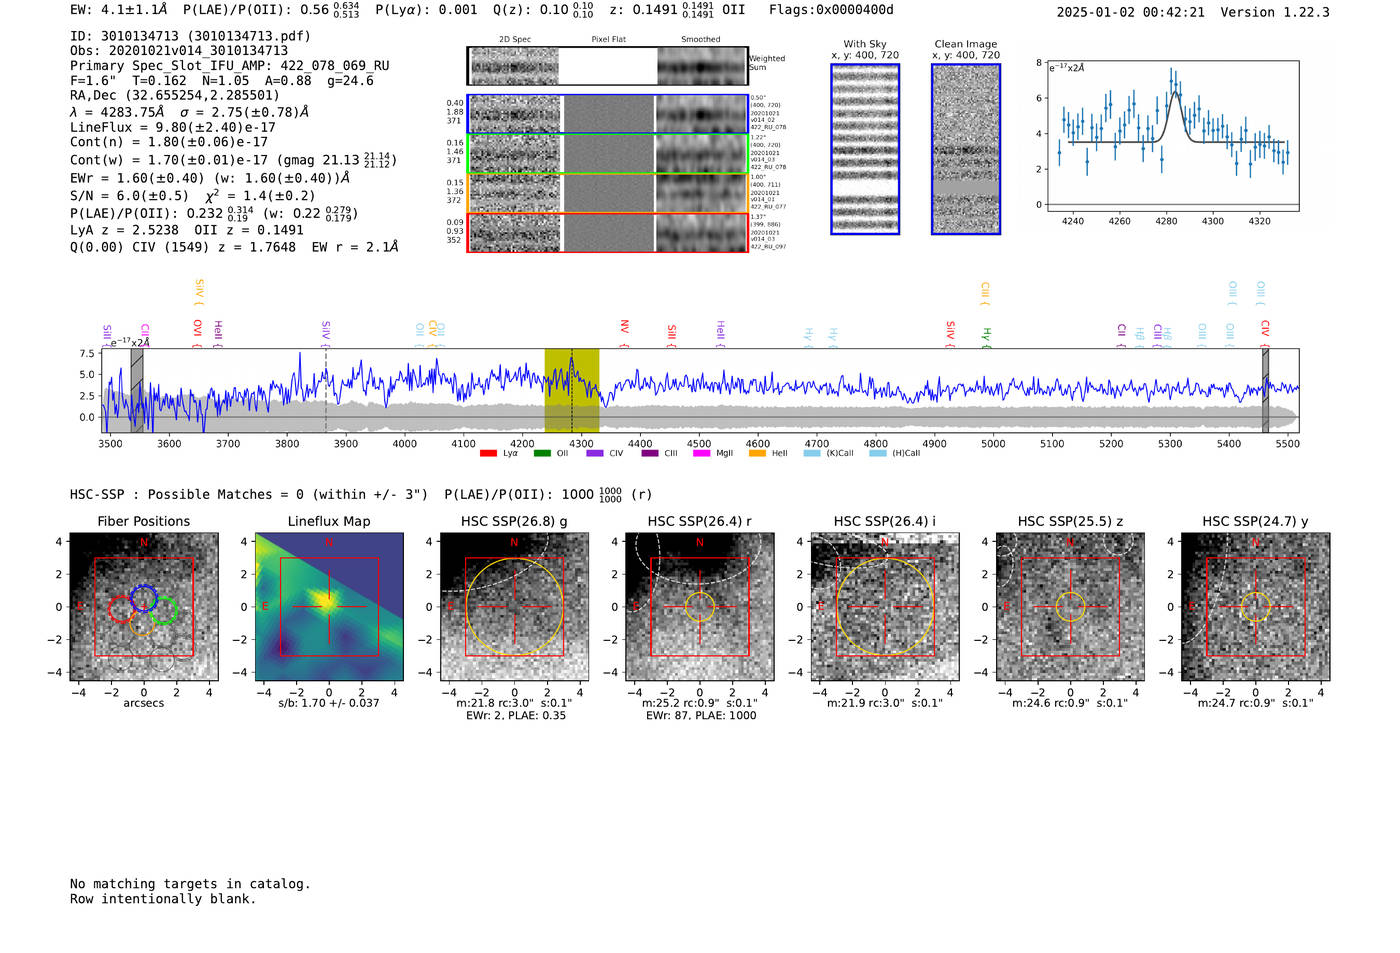
Task: Click the Fiber Positions cutout image
Action: [x=144, y=606]
